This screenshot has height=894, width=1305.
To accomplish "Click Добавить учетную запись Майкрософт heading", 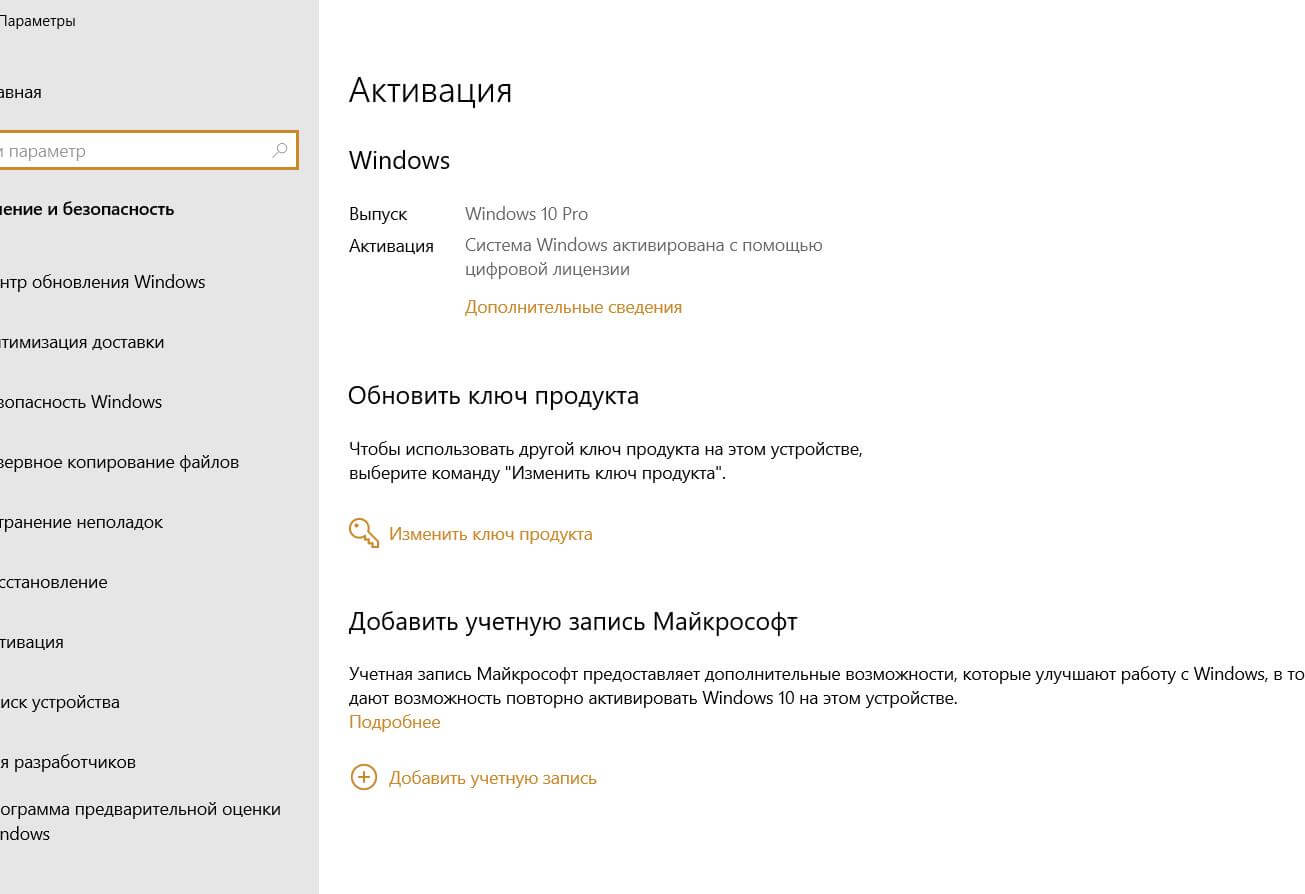I will (572, 622).
